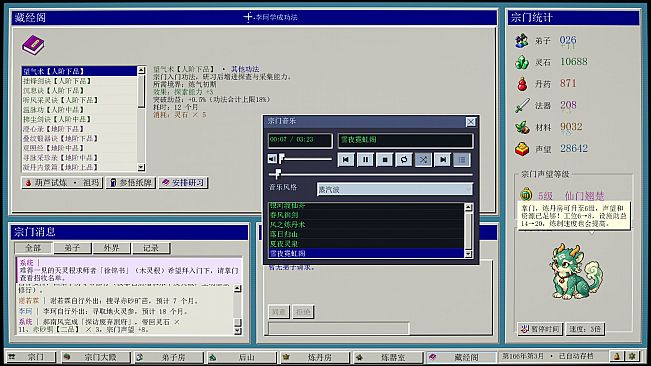
Task: Click the purple book icon in 藏经阁
Action: pyautogui.click(x=33, y=45)
